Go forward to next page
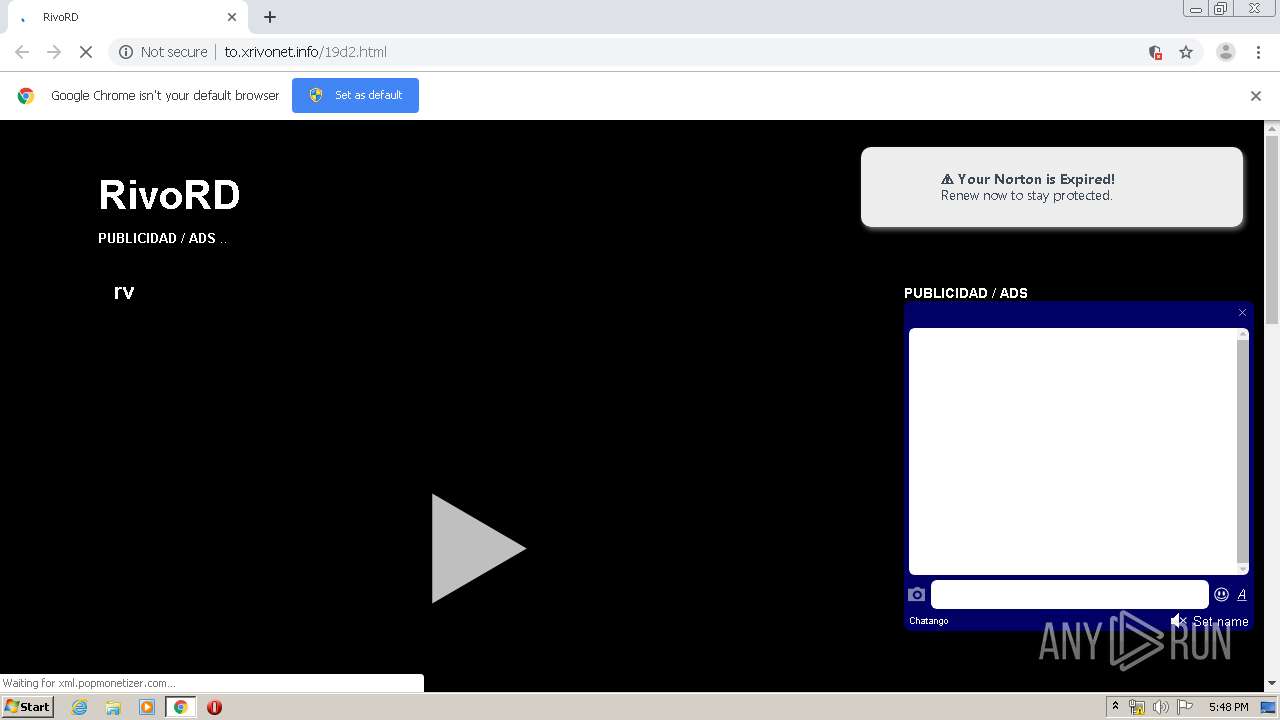The image size is (1280, 720). [54, 52]
